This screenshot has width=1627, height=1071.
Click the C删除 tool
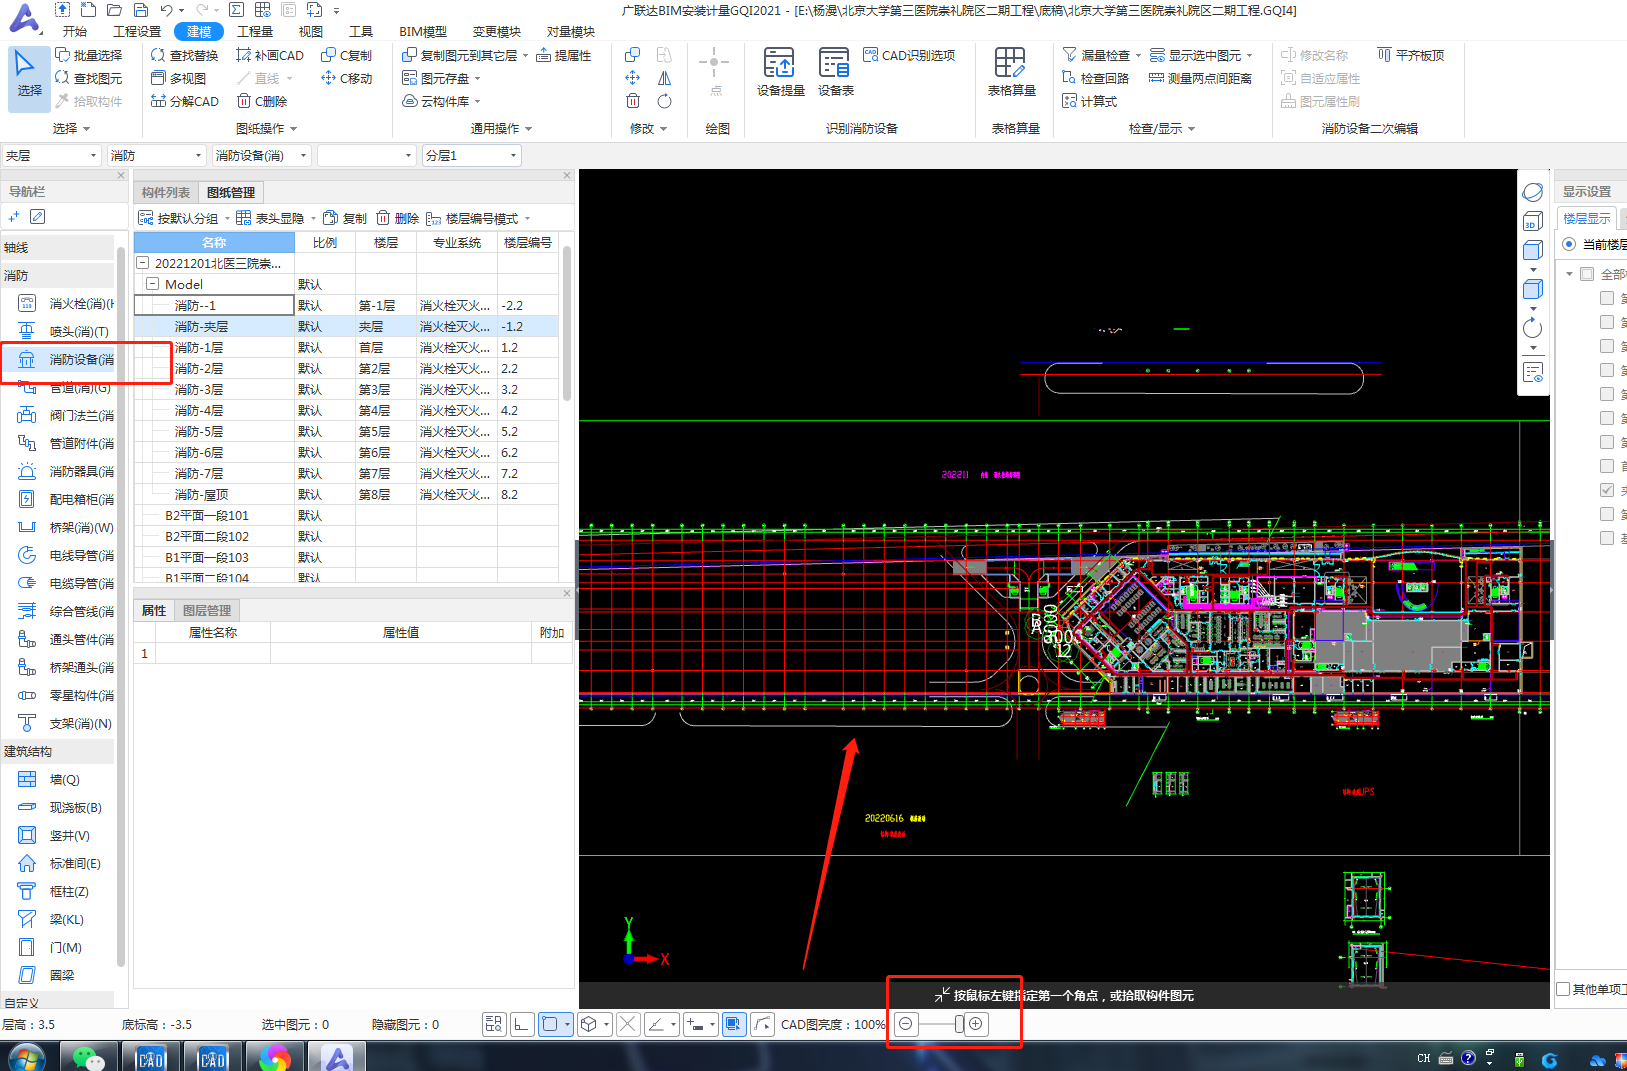tap(262, 101)
